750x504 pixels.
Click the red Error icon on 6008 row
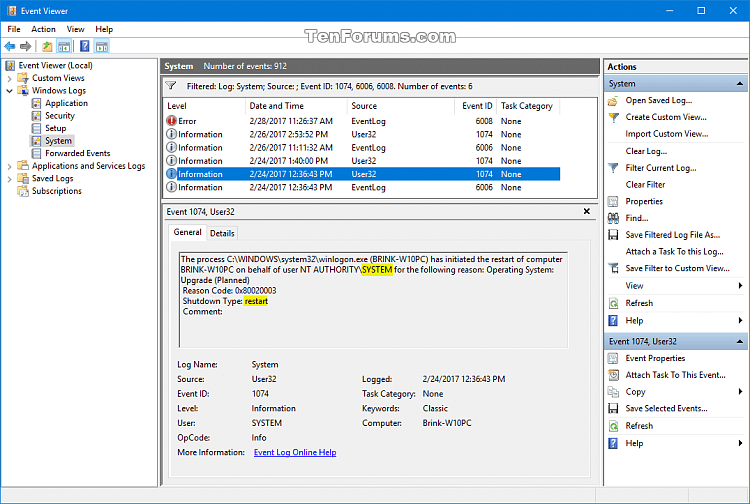click(171, 121)
